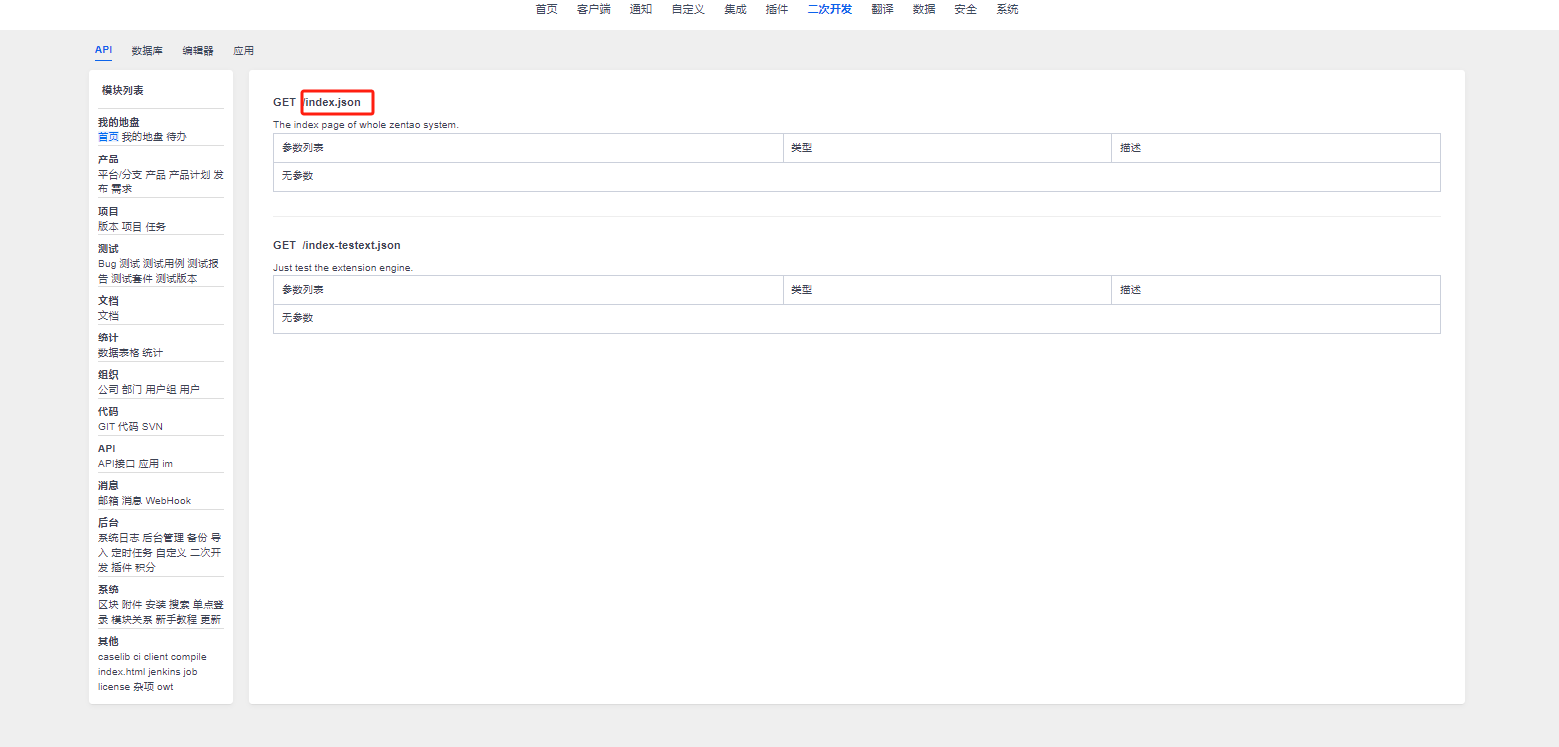Image resolution: width=1559 pixels, height=747 pixels.
Task: Select the 更新 module link
Action: tap(211, 619)
